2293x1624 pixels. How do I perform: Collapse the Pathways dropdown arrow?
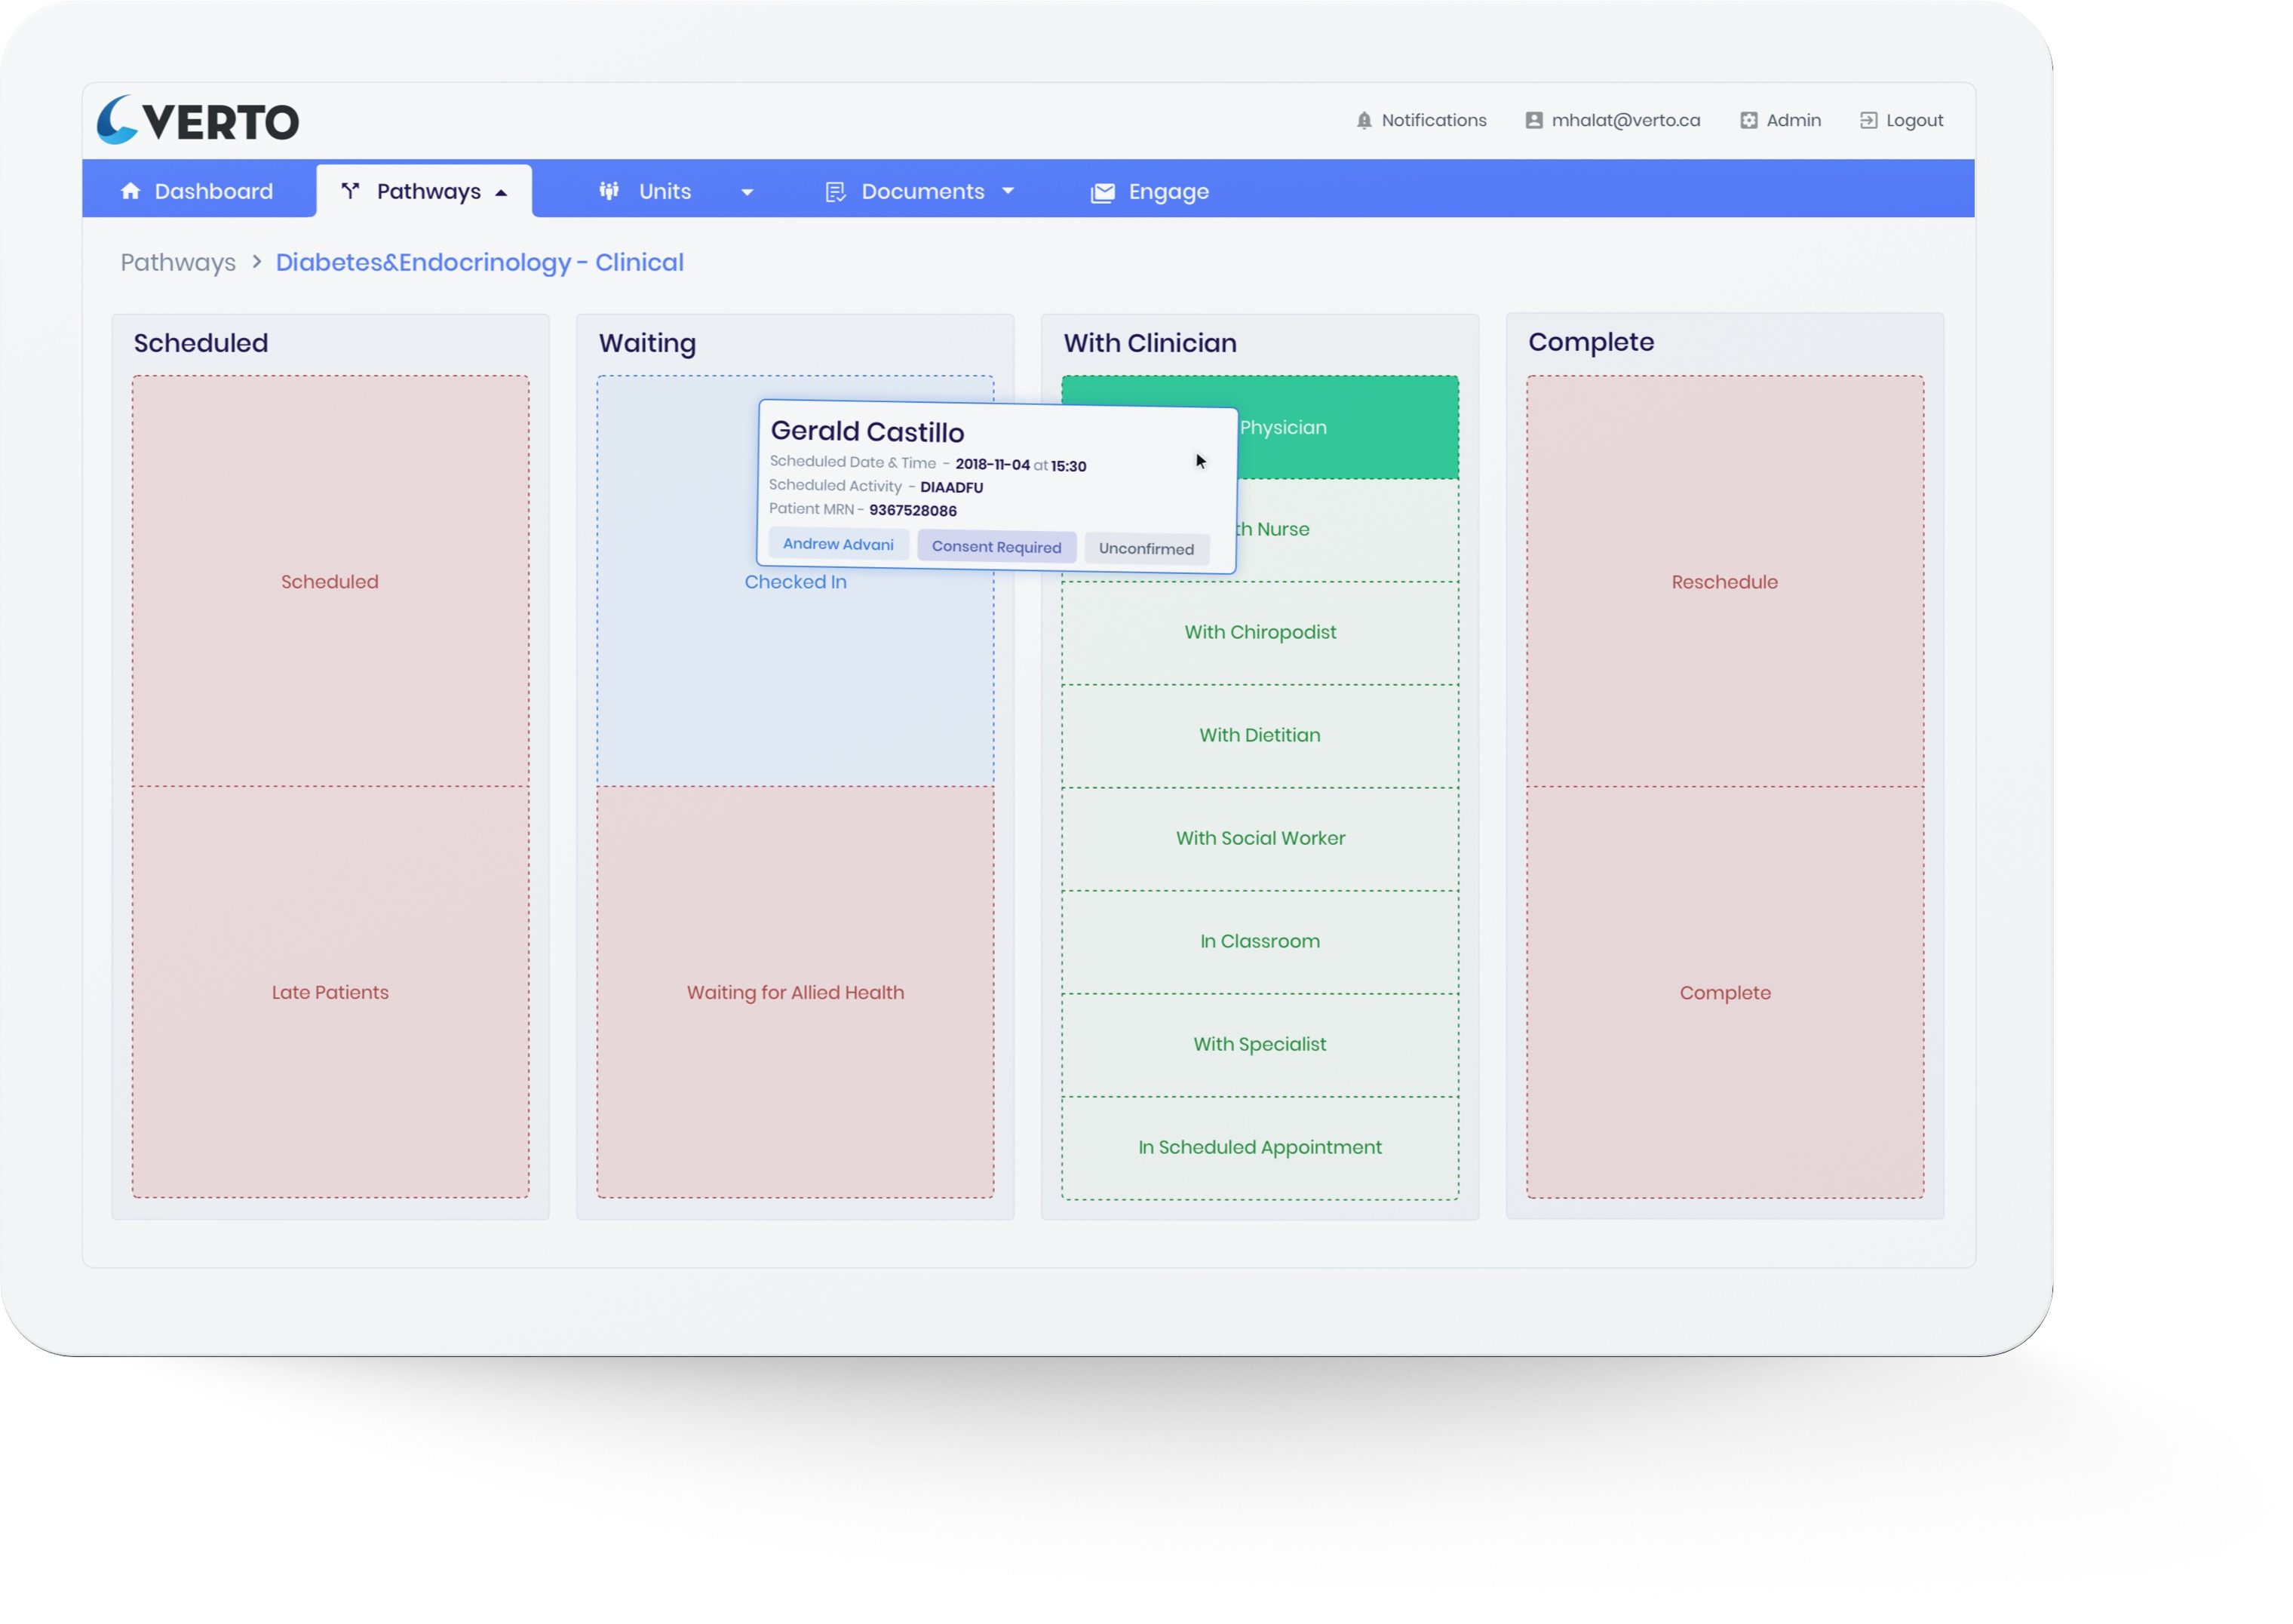501,193
